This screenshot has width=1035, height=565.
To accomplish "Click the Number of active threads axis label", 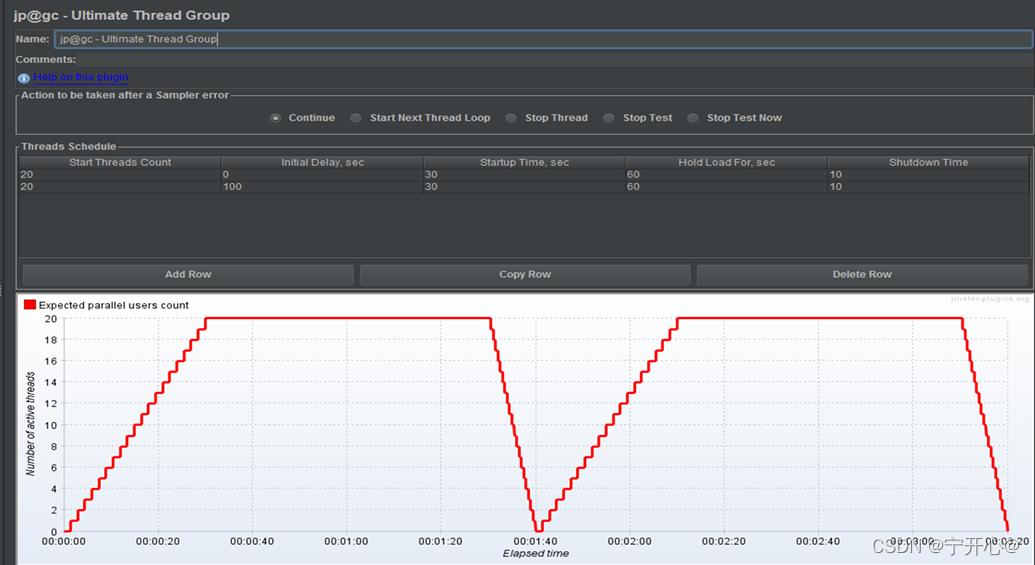I will click(30, 424).
